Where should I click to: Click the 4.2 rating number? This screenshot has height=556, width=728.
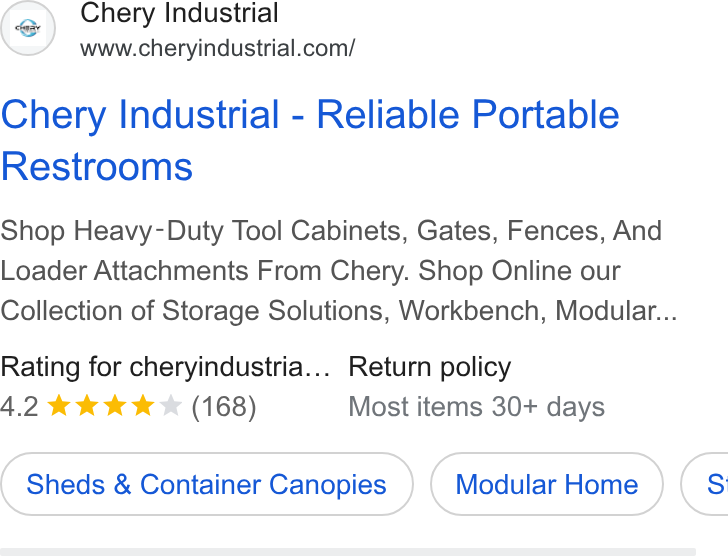click(20, 407)
